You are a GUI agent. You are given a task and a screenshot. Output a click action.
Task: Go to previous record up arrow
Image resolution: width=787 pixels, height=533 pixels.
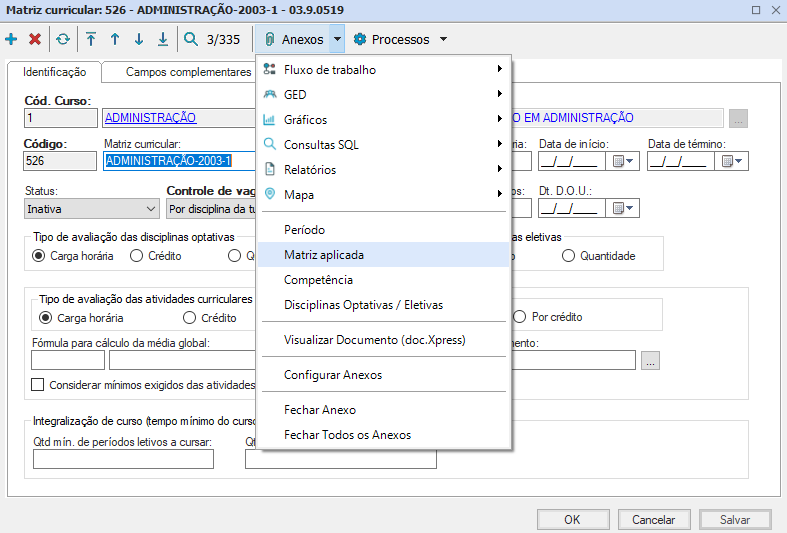coord(115,40)
